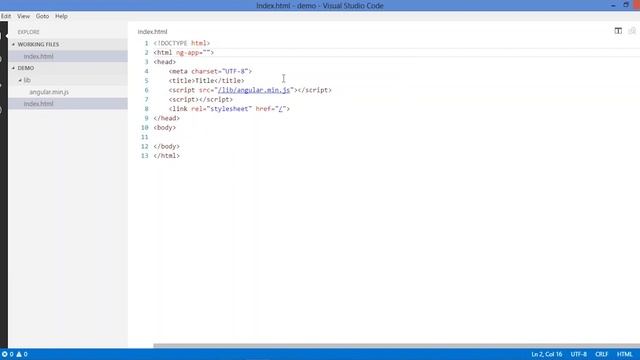Click the <title>Title</title> line
640x360 pixels.
207,81
